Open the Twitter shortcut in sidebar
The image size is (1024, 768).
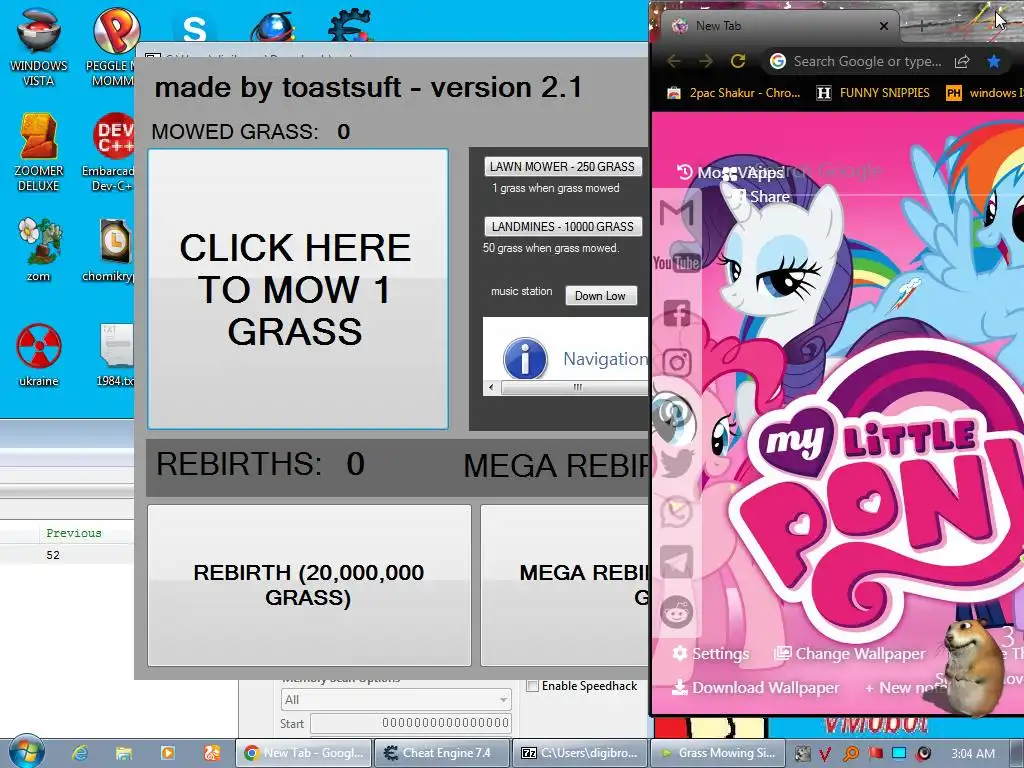coord(677,463)
